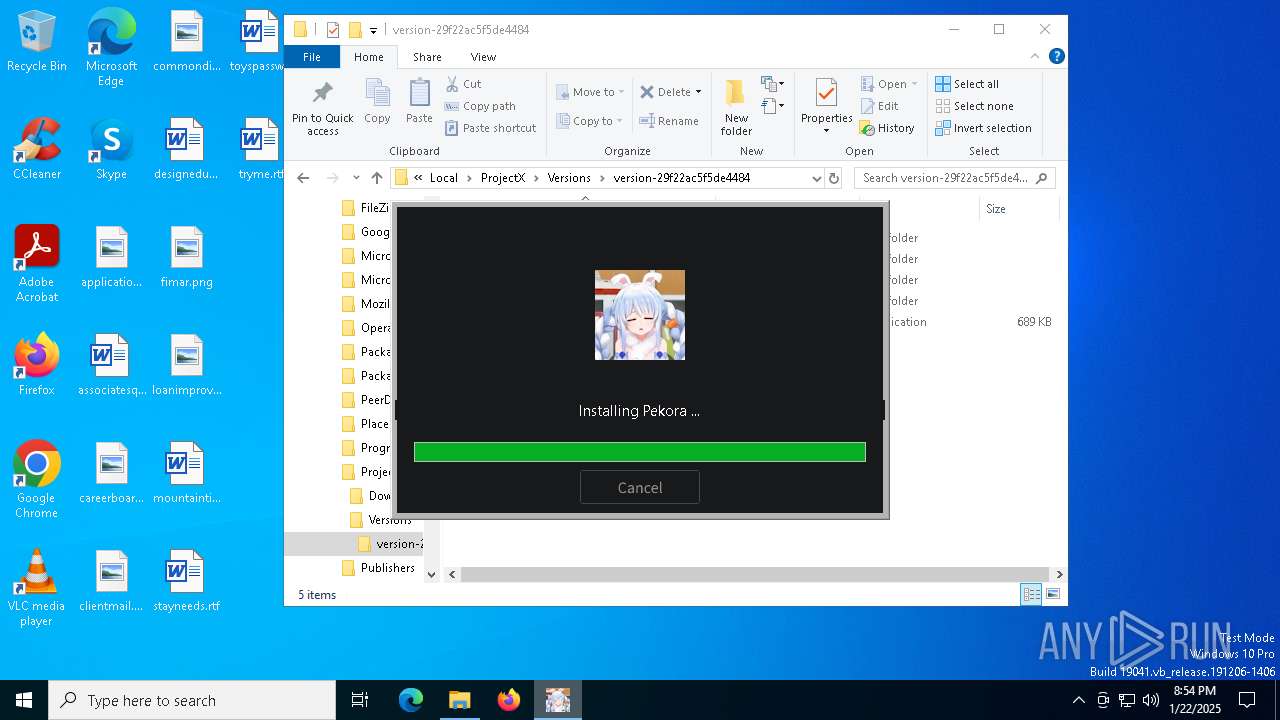Select the fimar.png desktop file
This screenshot has width=1280, height=720.
coord(186,257)
